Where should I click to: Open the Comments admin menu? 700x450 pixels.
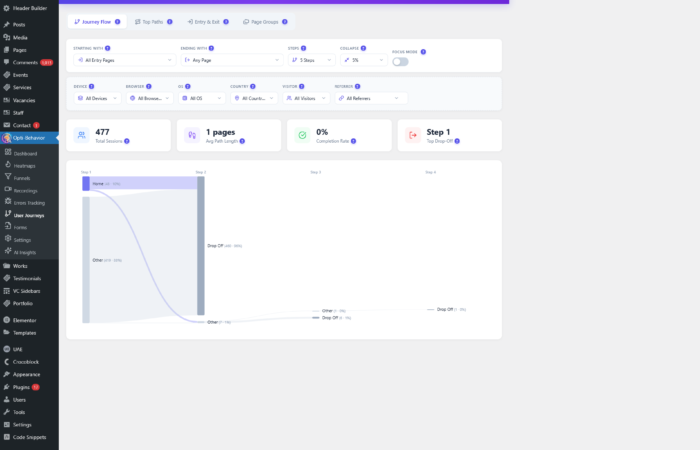click(x=25, y=62)
